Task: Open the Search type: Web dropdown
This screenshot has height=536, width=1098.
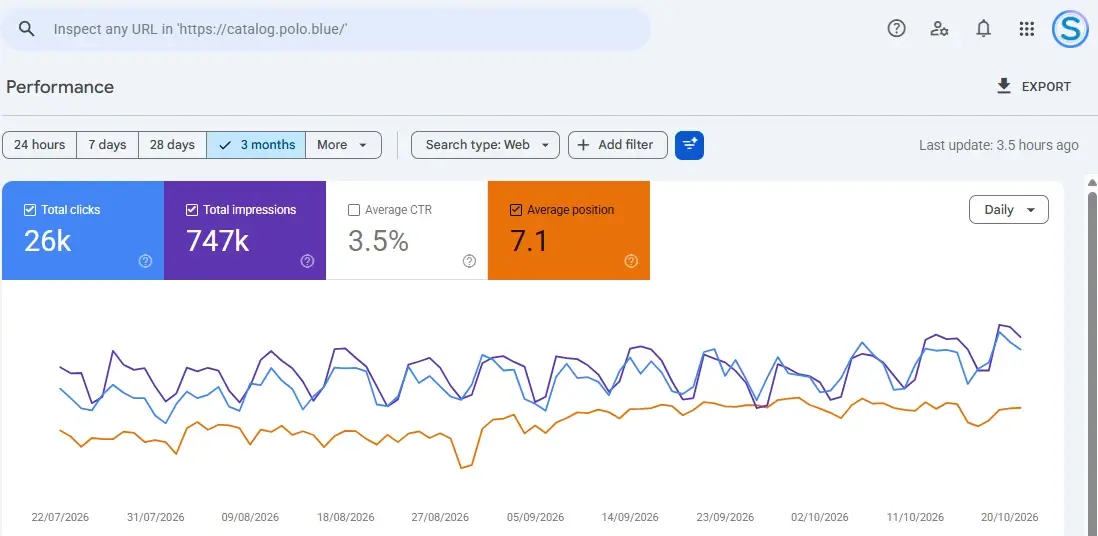Action: pyautogui.click(x=485, y=145)
